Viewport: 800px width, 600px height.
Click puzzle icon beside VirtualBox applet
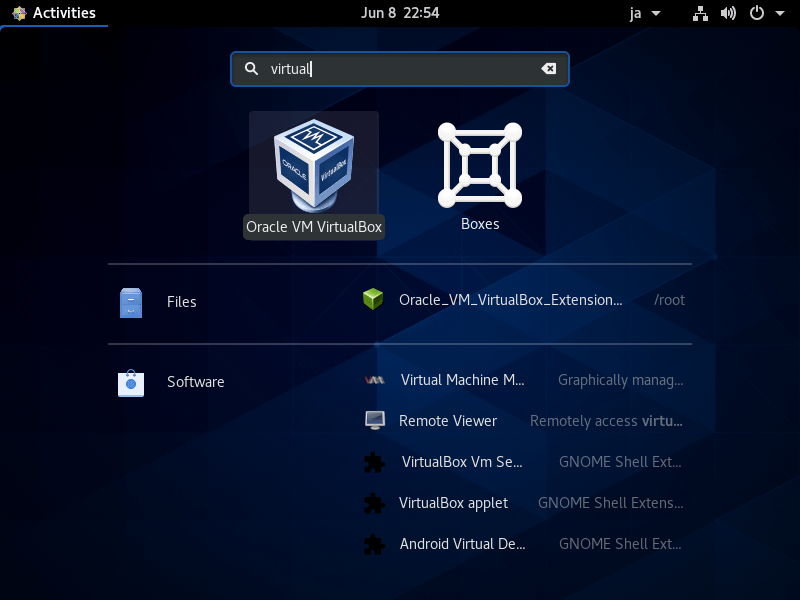pyautogui.click(x=375, y=503)
